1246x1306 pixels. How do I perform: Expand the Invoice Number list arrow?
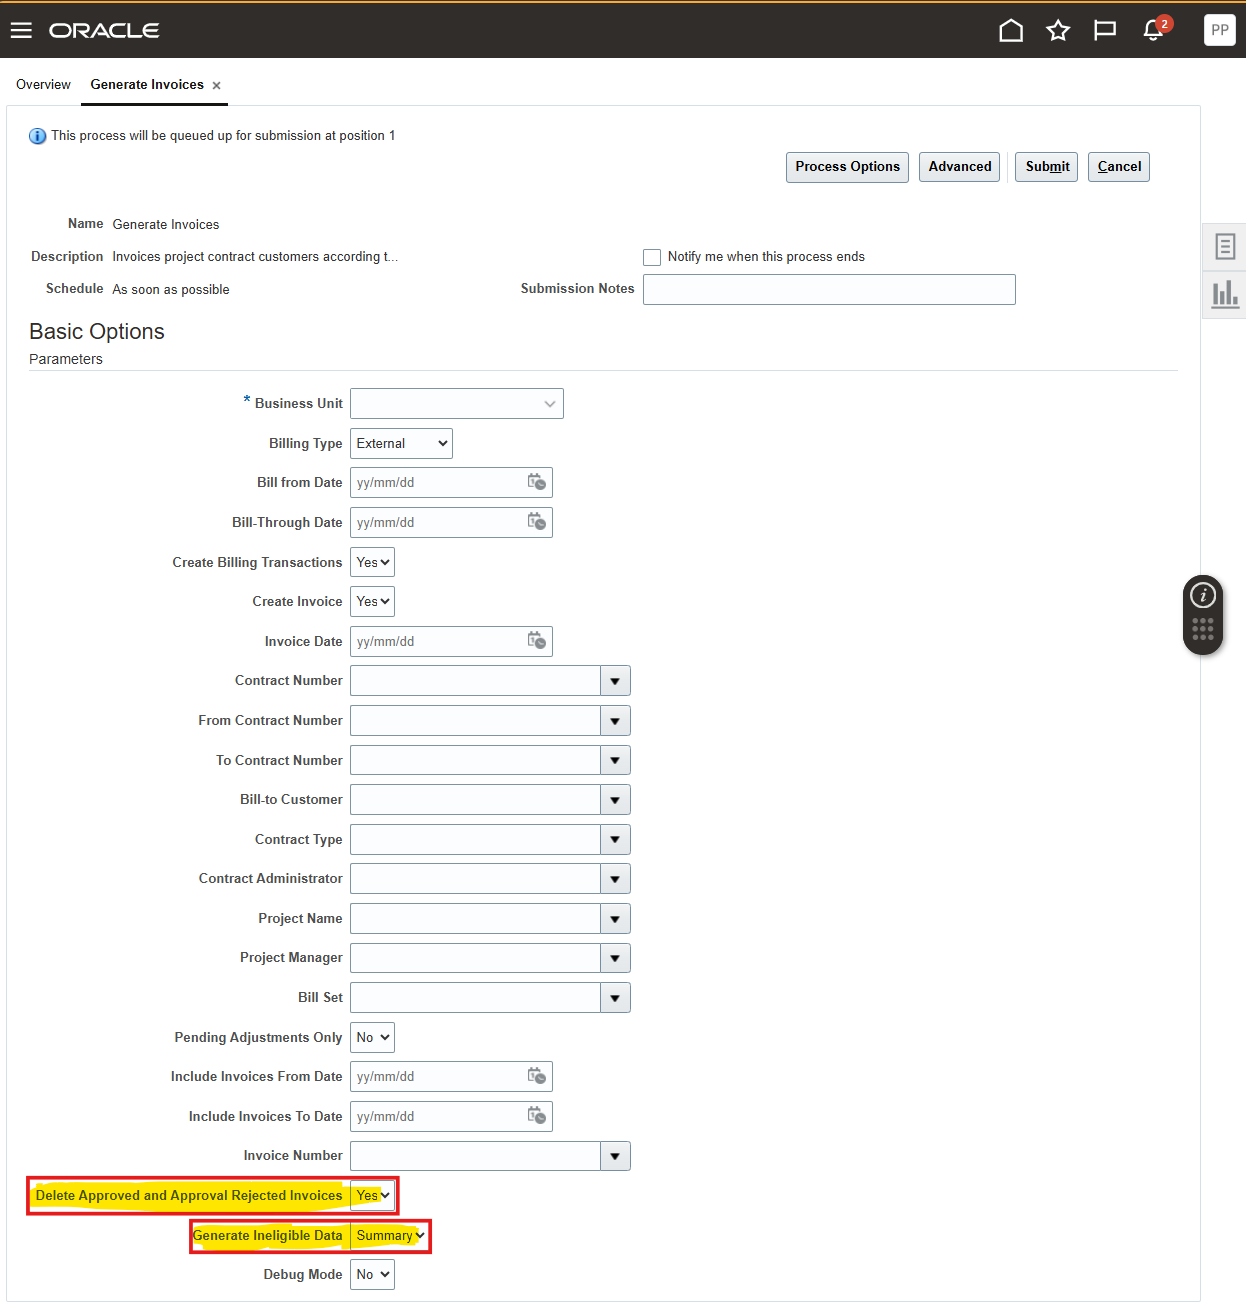tap(615, 1156)
